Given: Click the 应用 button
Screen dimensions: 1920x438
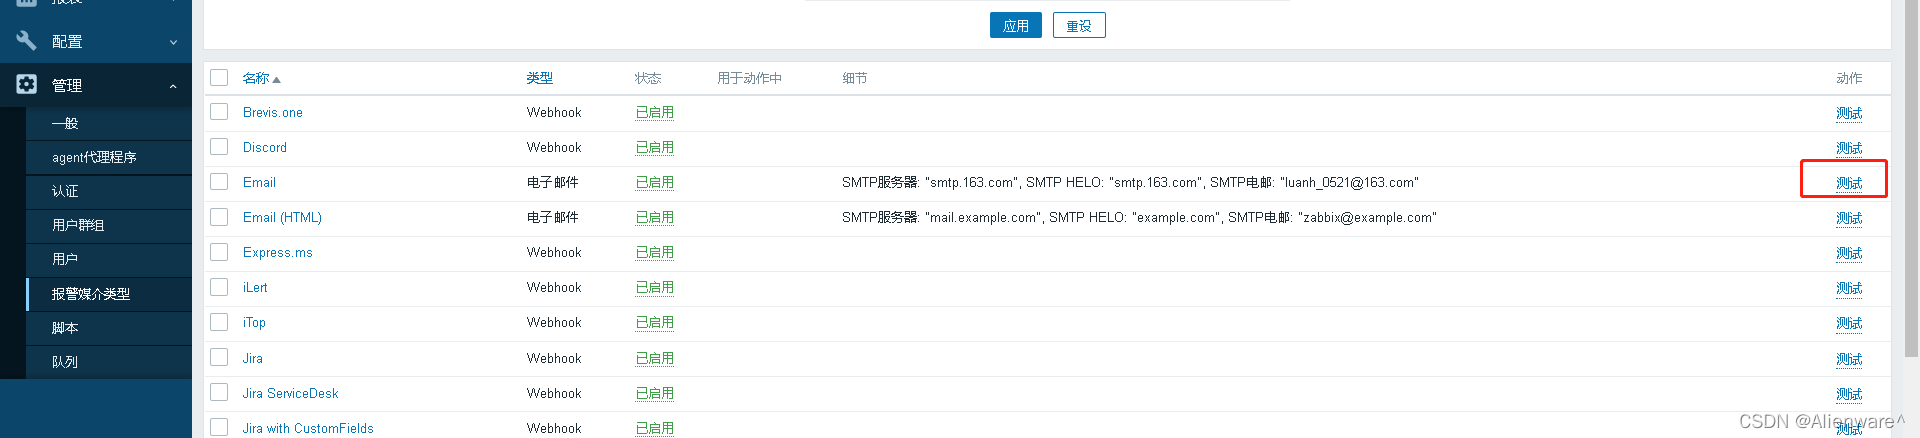Looking at the screenshot, I should (x=1016, y=26).
